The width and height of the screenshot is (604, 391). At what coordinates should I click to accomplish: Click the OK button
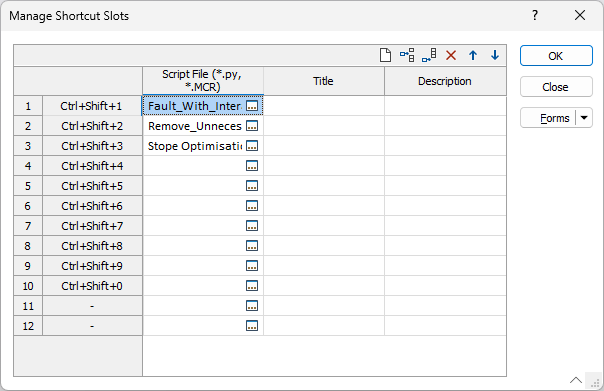556,56
